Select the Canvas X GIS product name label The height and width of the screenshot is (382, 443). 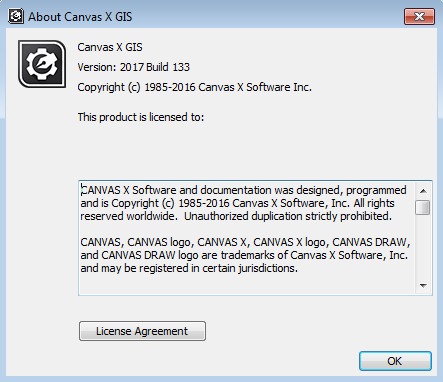110,47
